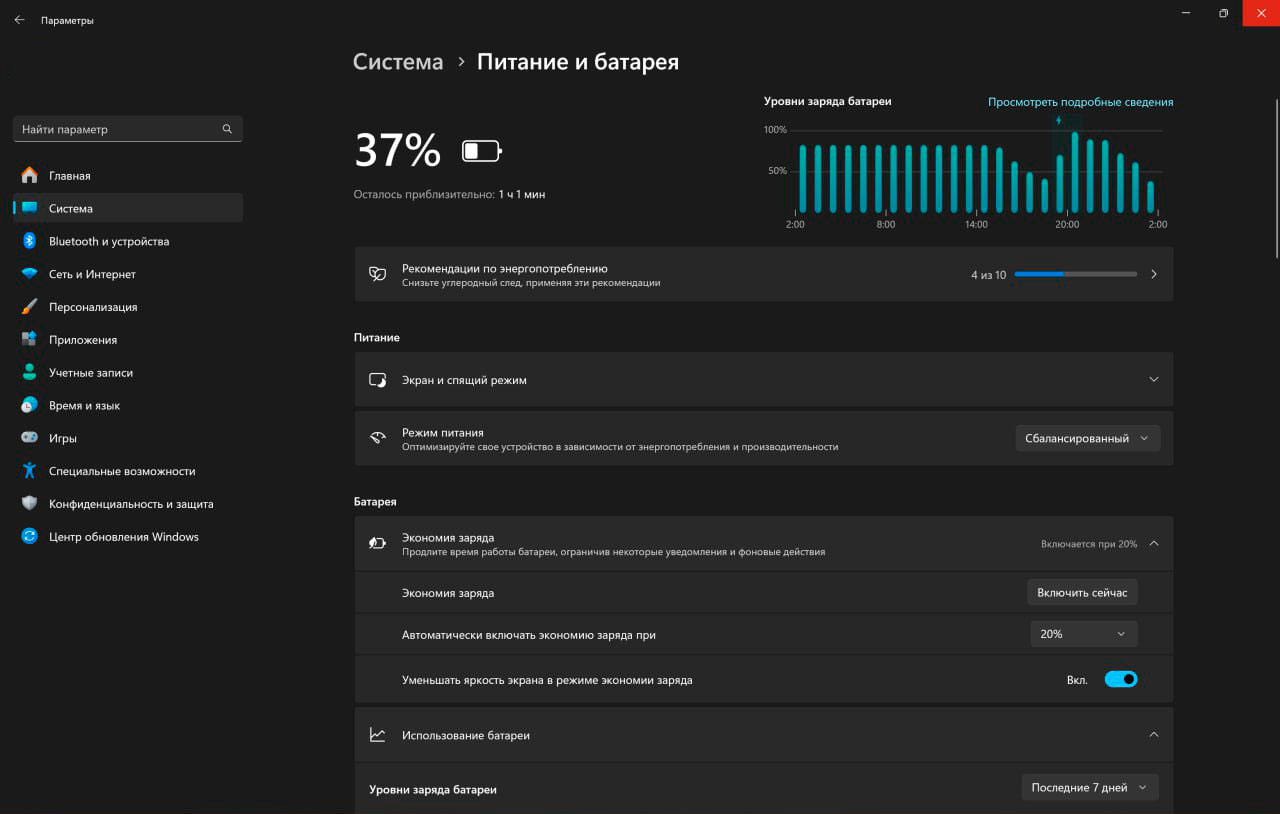Screen dimensions: 1280x814
Task: Click the 37% battery percentage text
Action: pos(397,151)
